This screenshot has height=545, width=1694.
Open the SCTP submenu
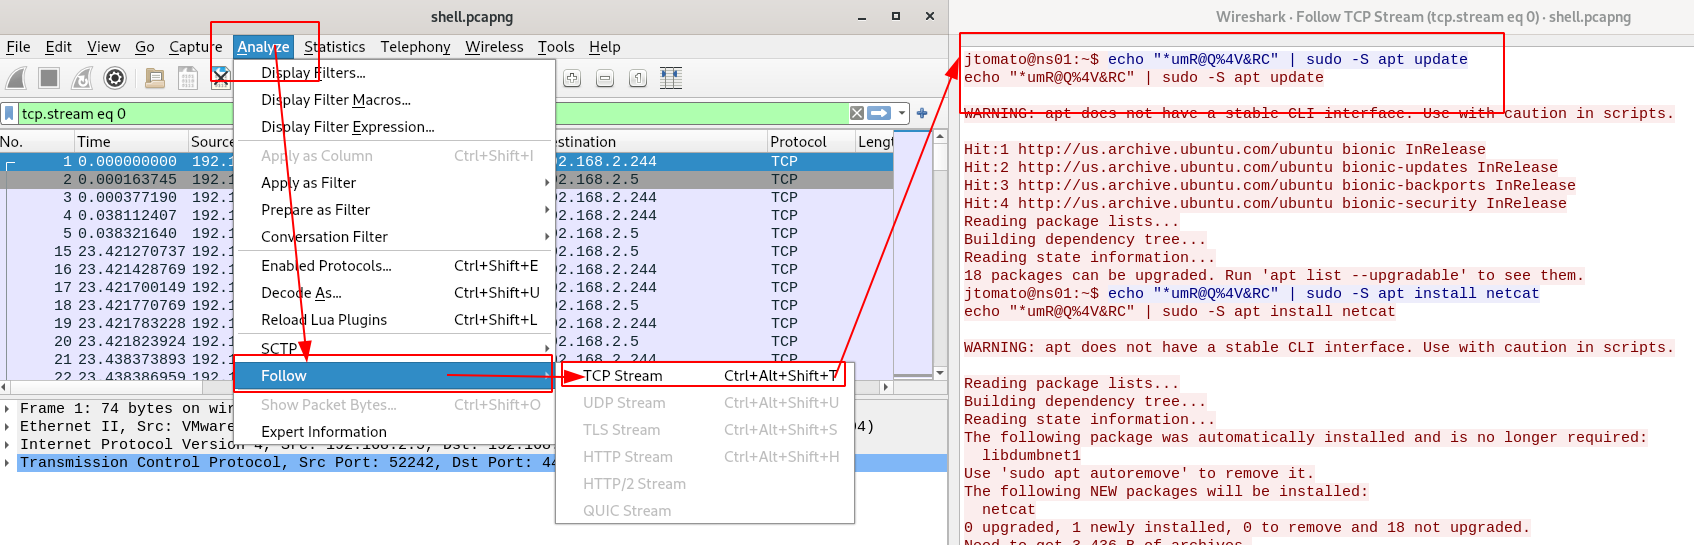(394, 348)
